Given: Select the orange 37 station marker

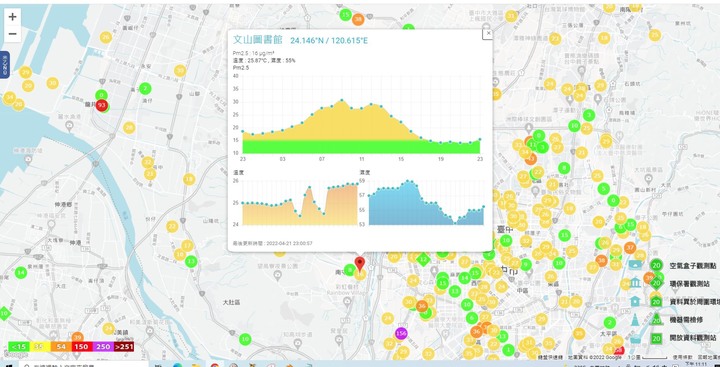Looking at the screenshot, I should (630, 248).
